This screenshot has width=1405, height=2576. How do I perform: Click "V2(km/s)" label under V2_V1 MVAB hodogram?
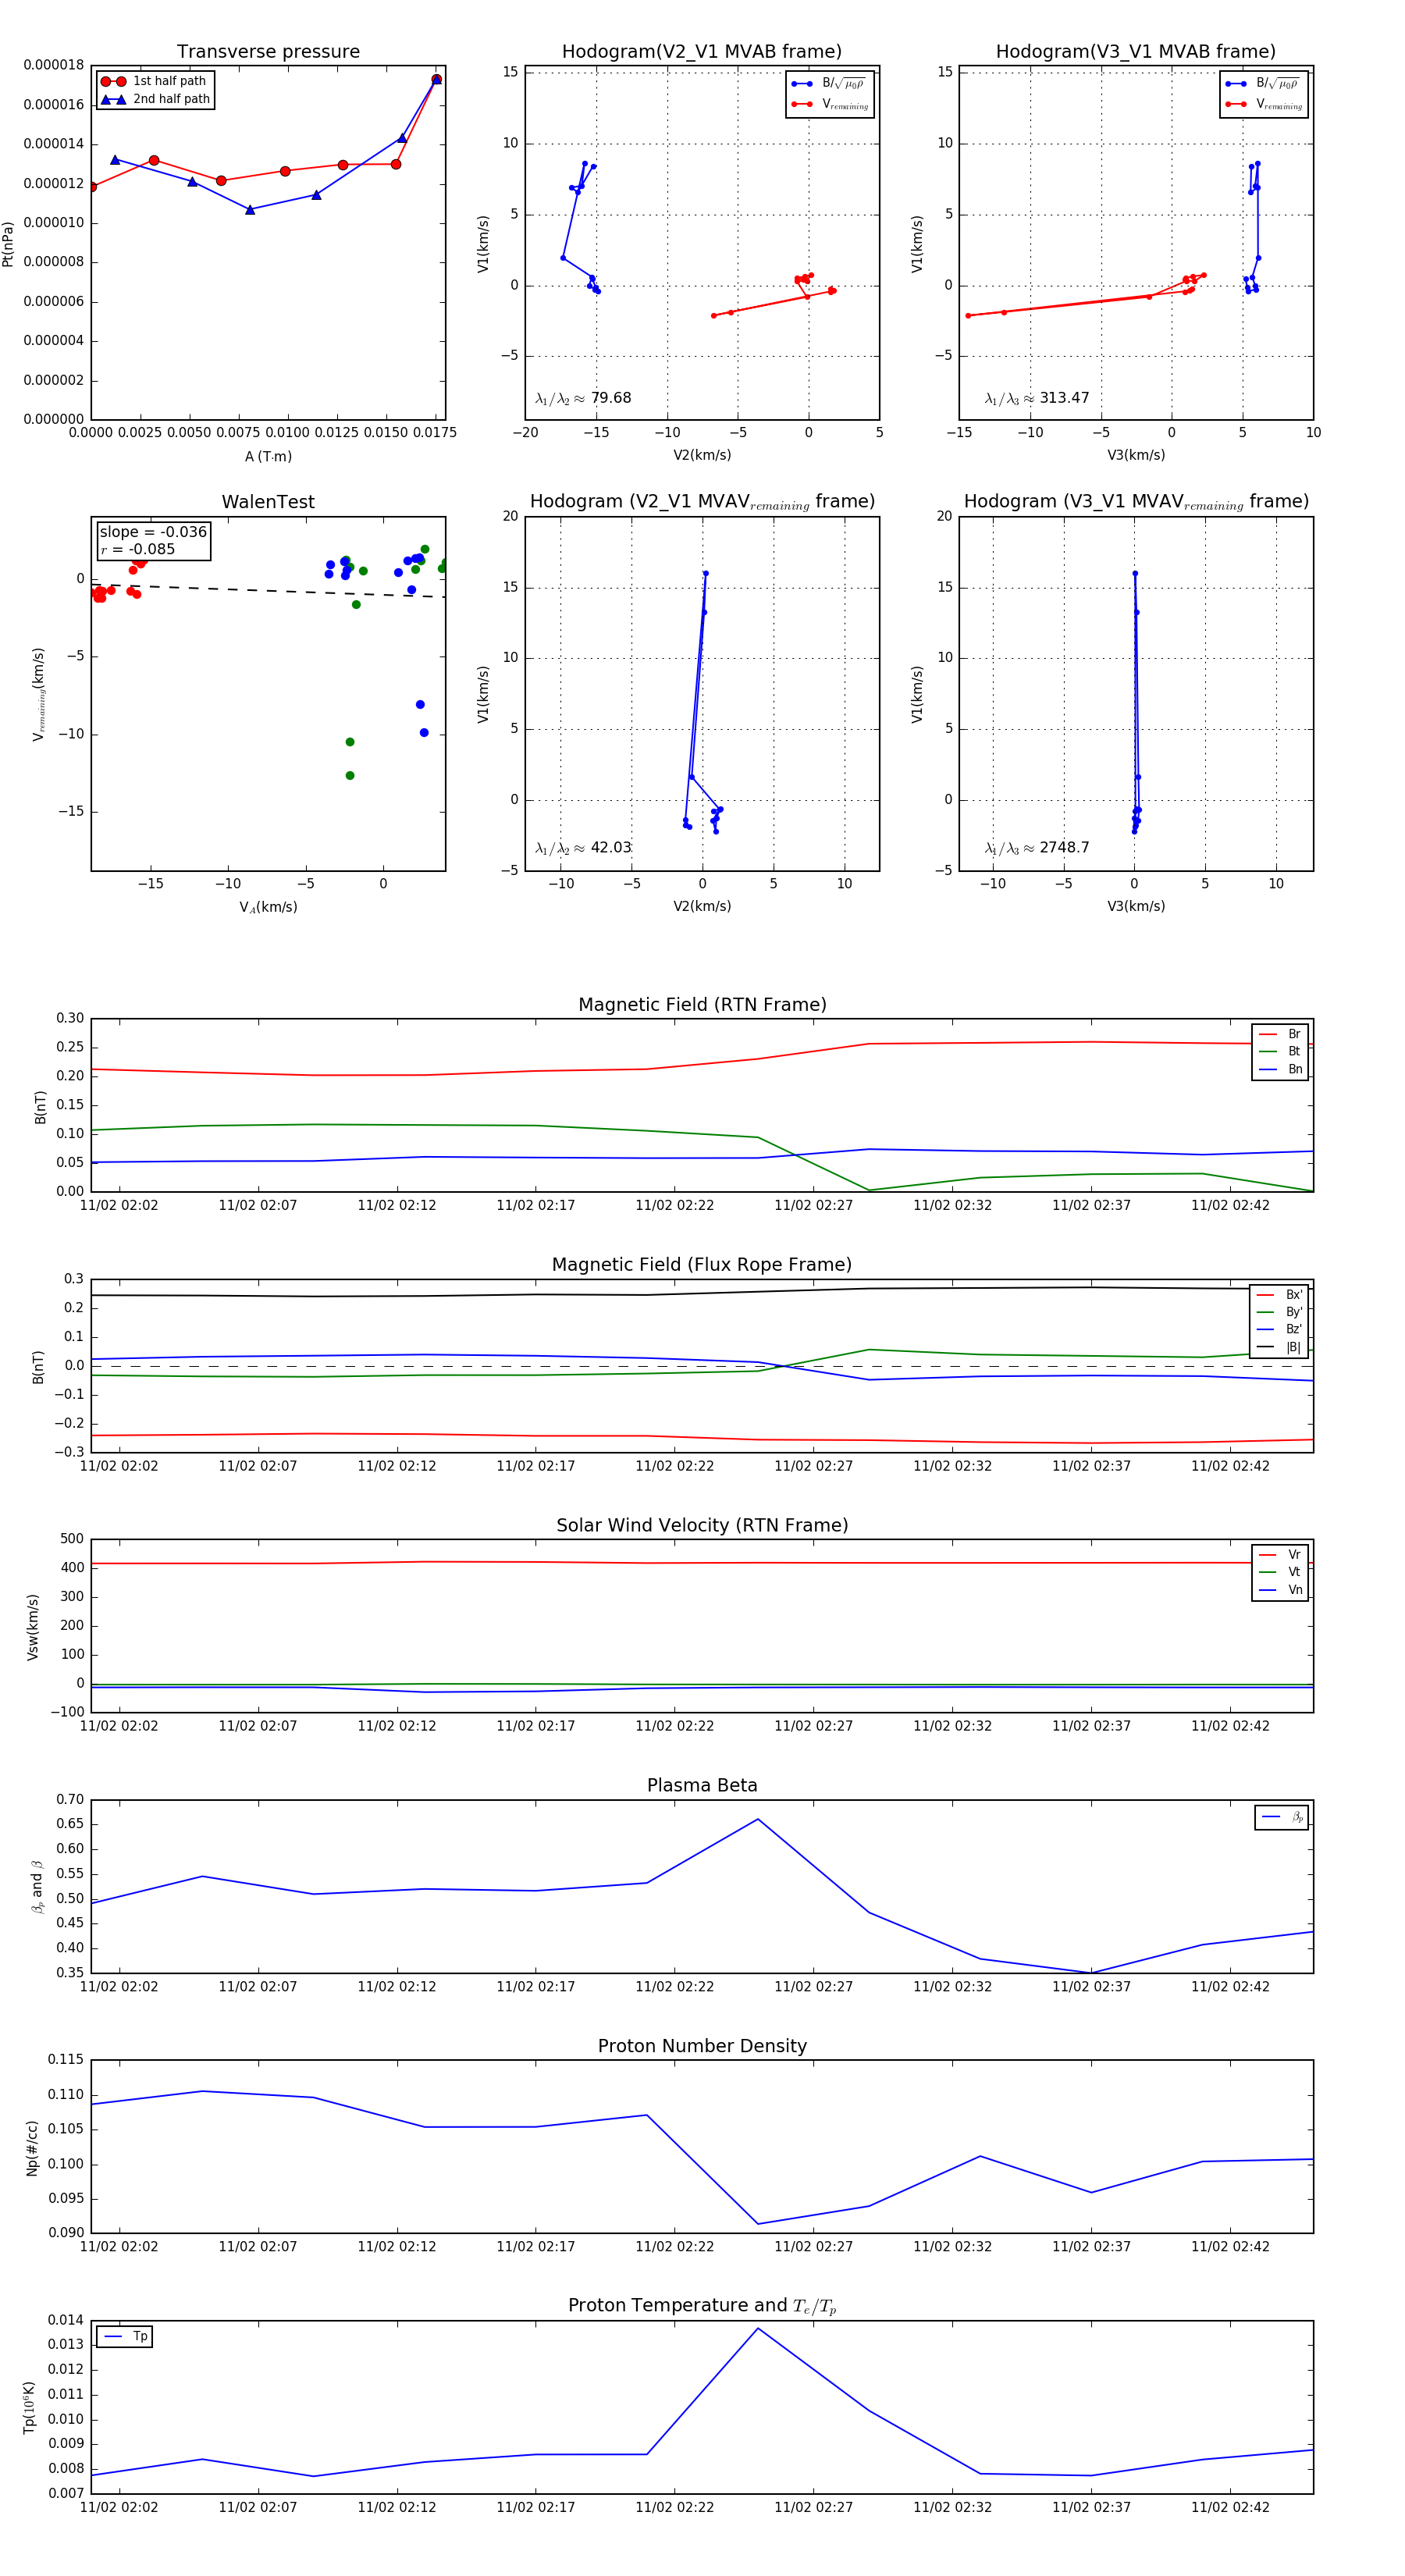[x=702, y=456]
